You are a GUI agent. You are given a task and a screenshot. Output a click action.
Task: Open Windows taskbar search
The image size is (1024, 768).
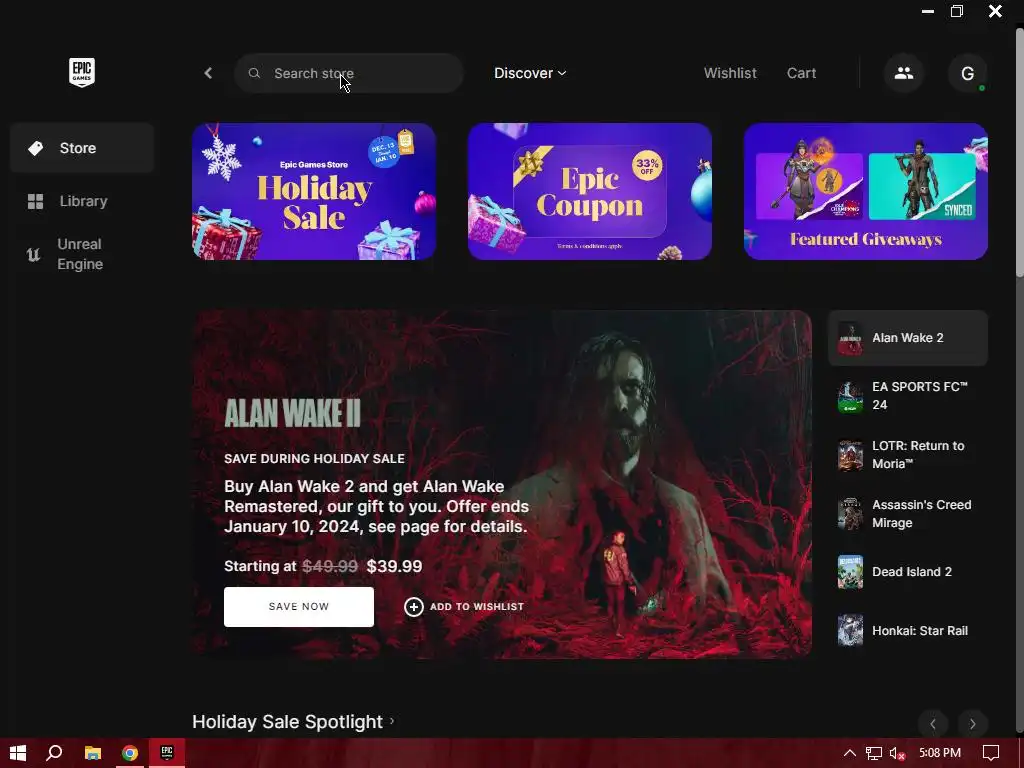(55, 753)
